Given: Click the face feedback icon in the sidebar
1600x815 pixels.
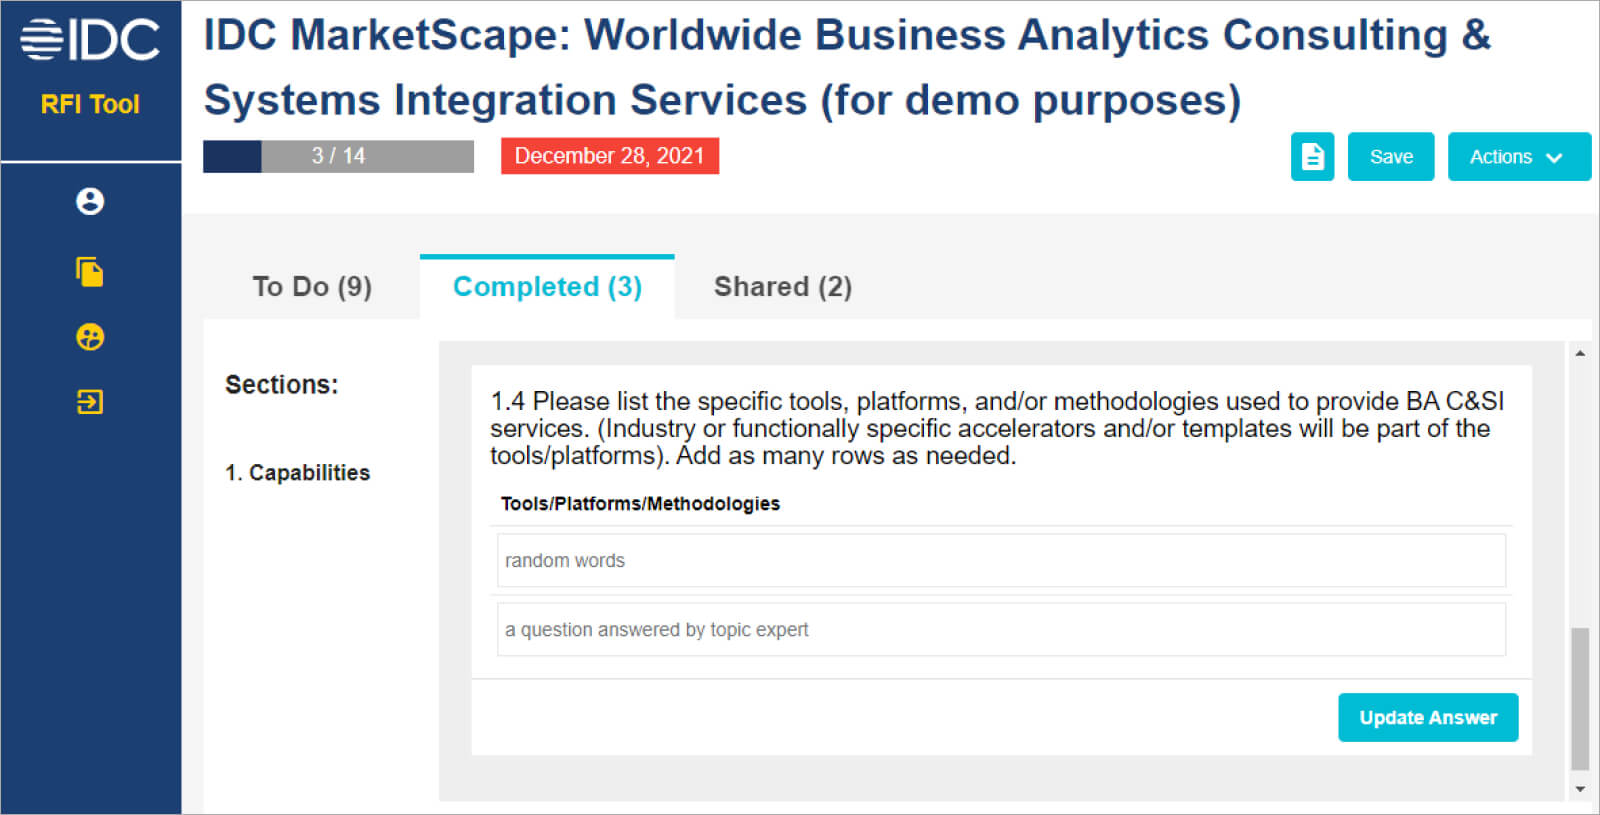Looking at the screenshot, I should [90, 337].
